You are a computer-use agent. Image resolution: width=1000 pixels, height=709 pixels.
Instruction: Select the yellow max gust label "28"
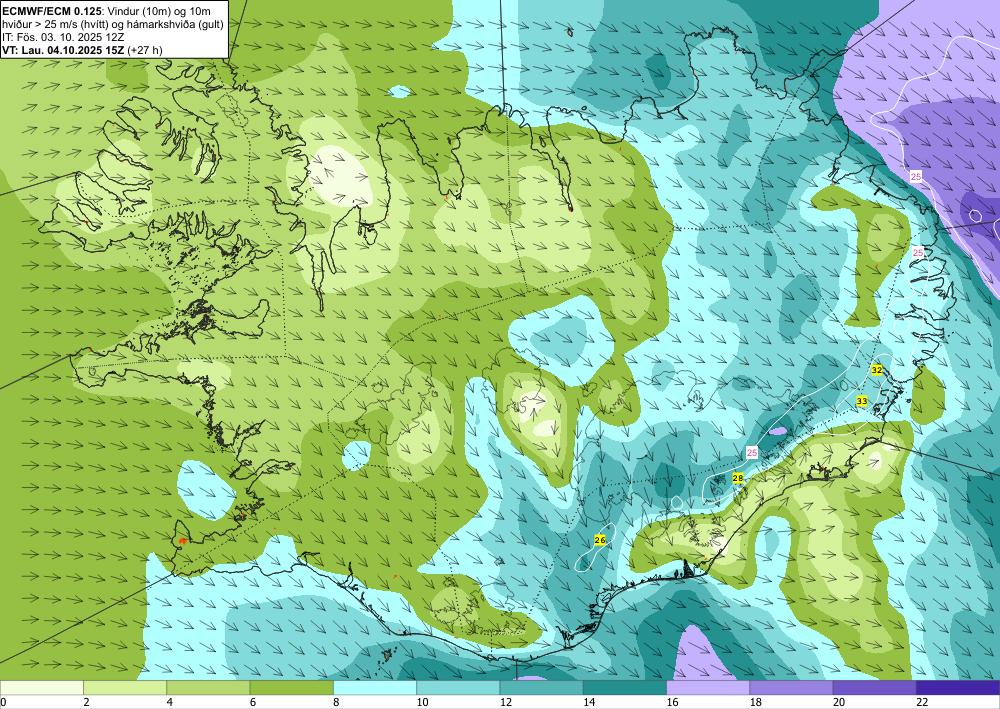738,478
